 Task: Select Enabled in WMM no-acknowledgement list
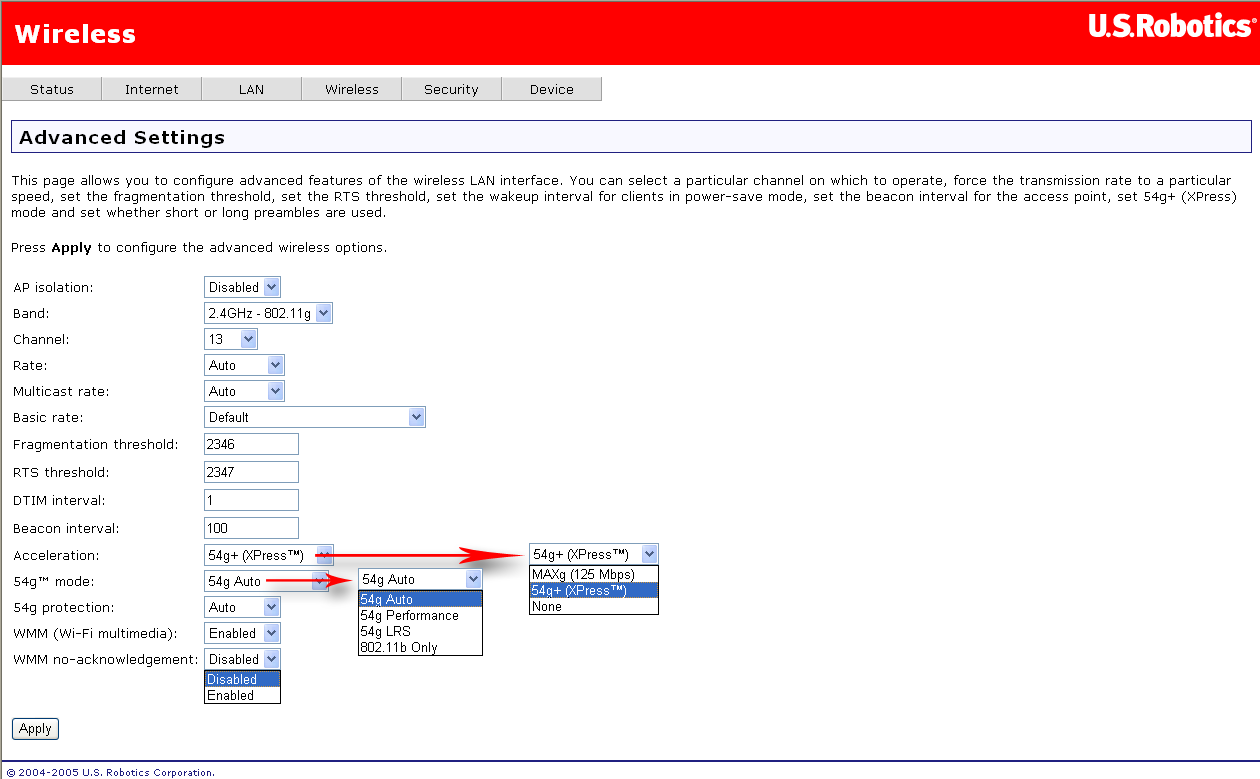pyautogui.click(x=242, y=695)
